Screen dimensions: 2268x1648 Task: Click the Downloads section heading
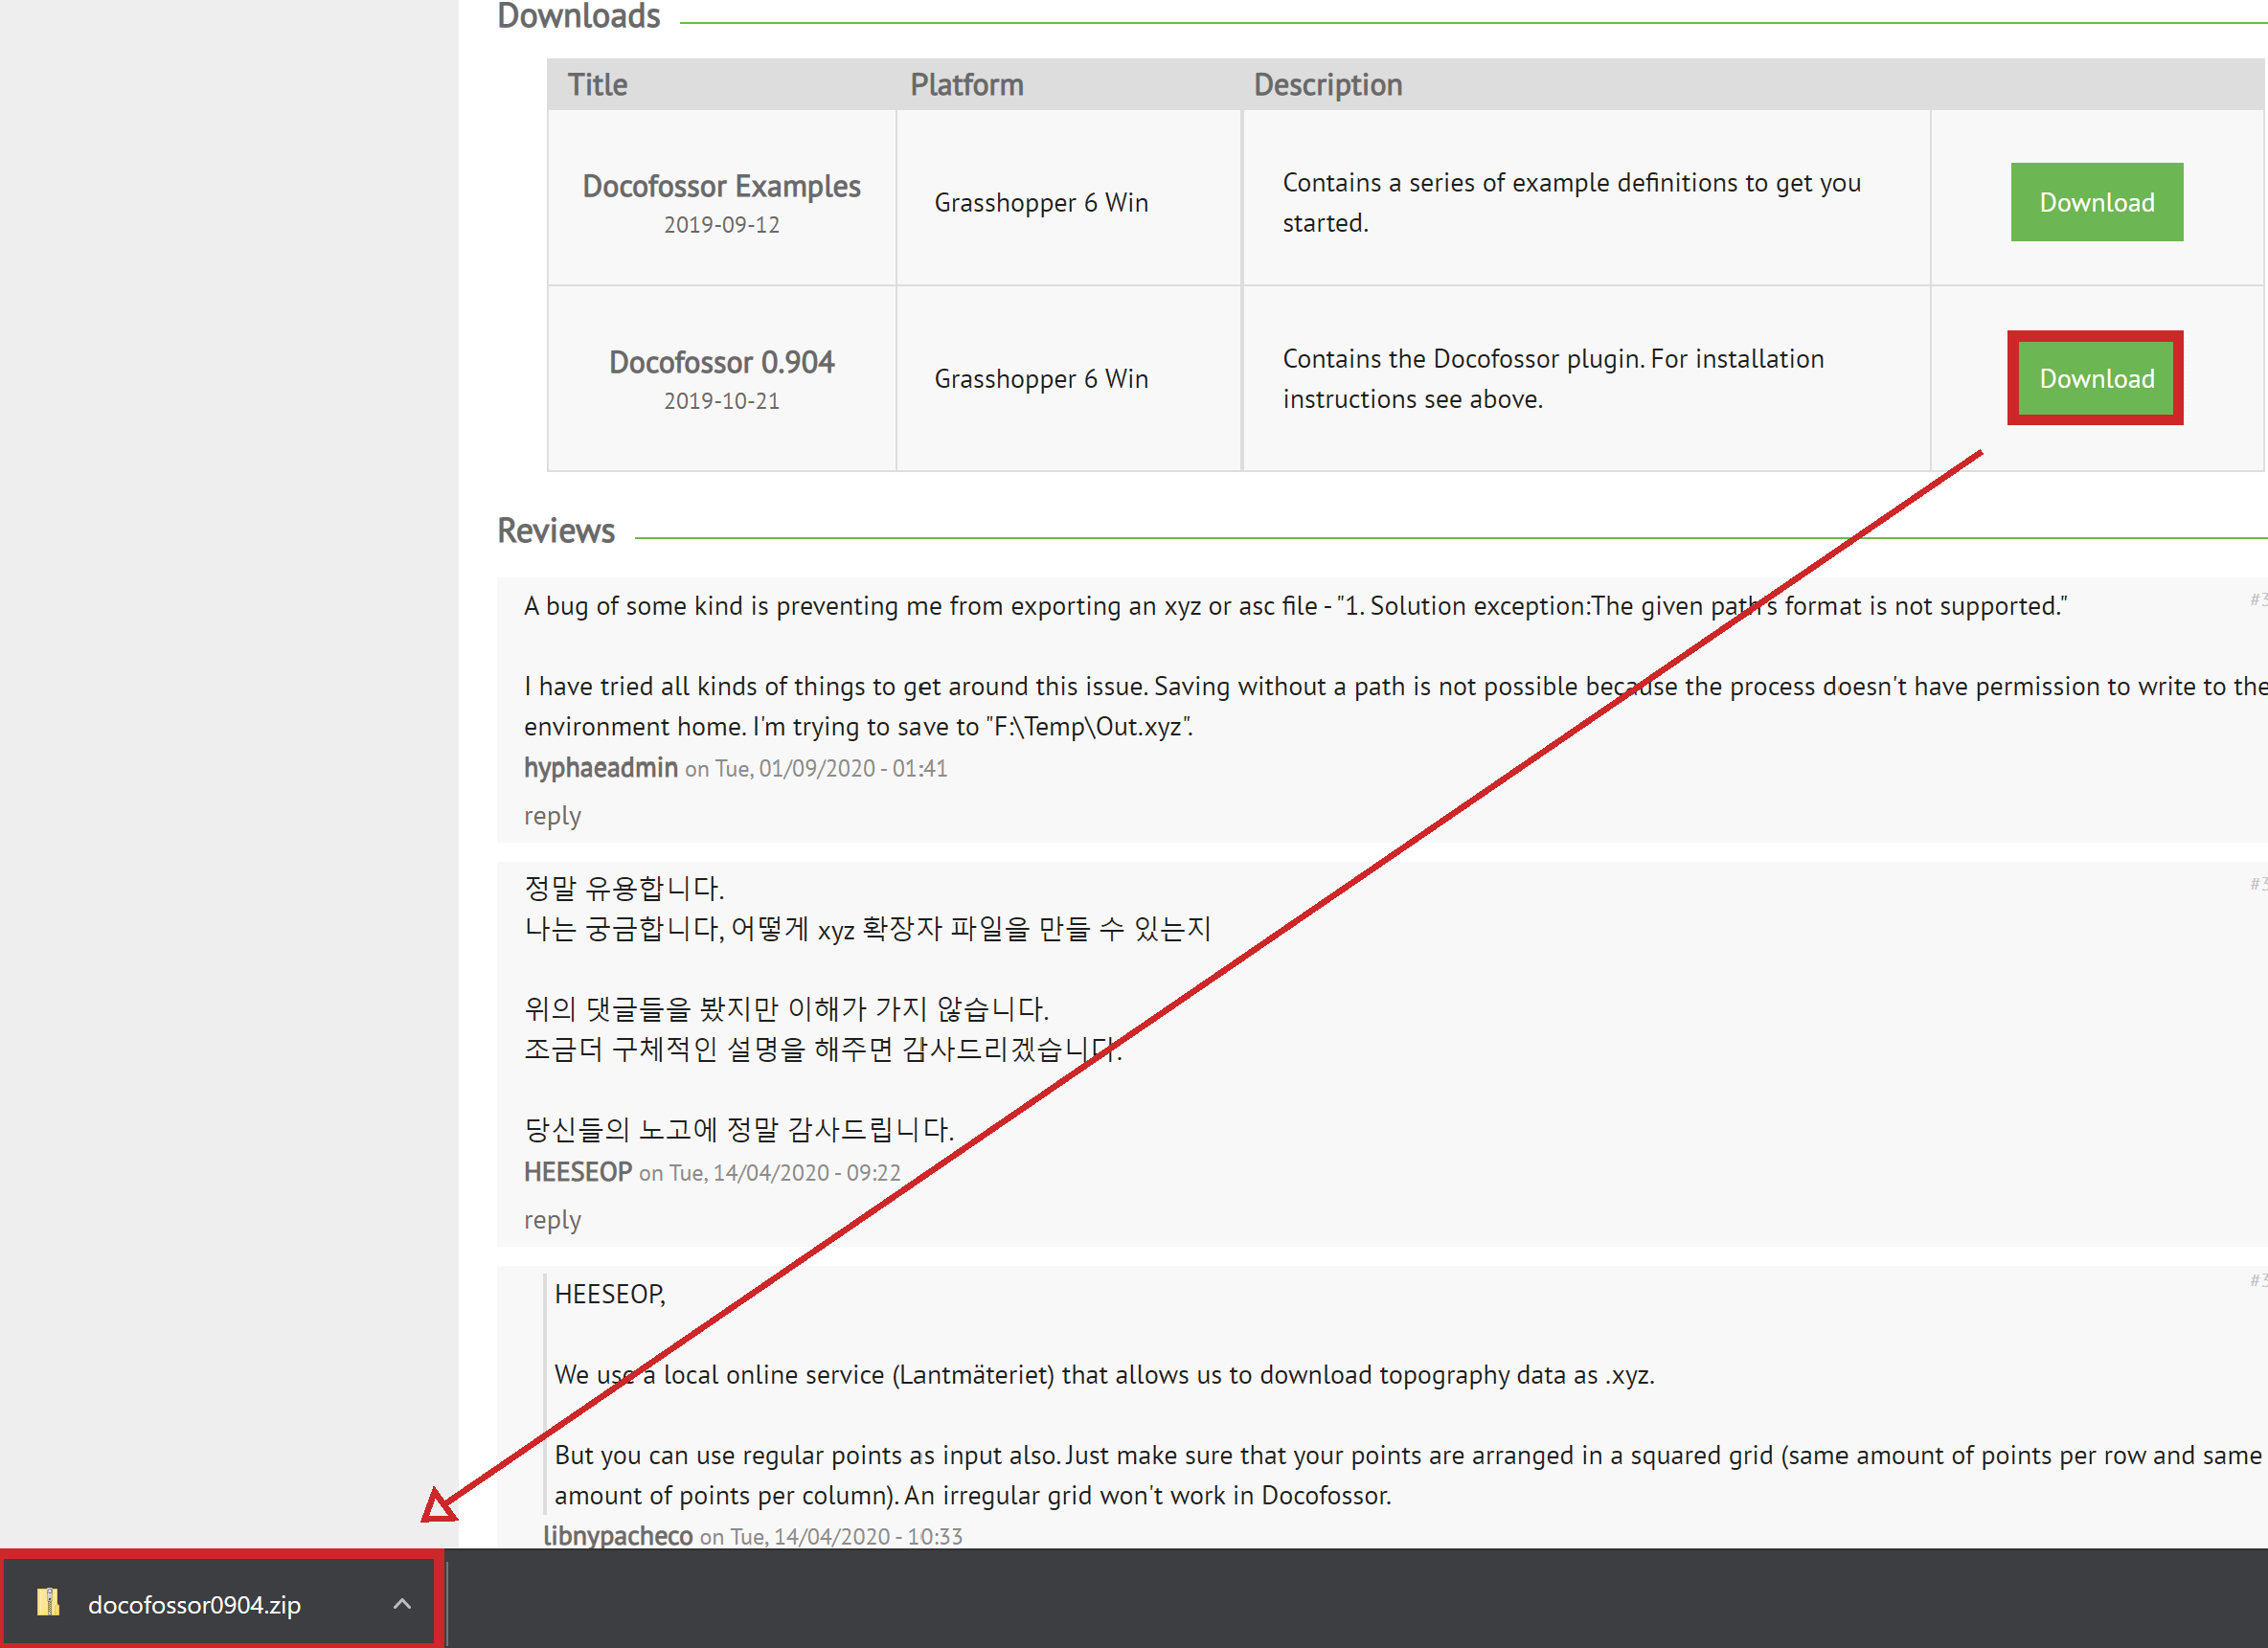(x=578, y=16)
